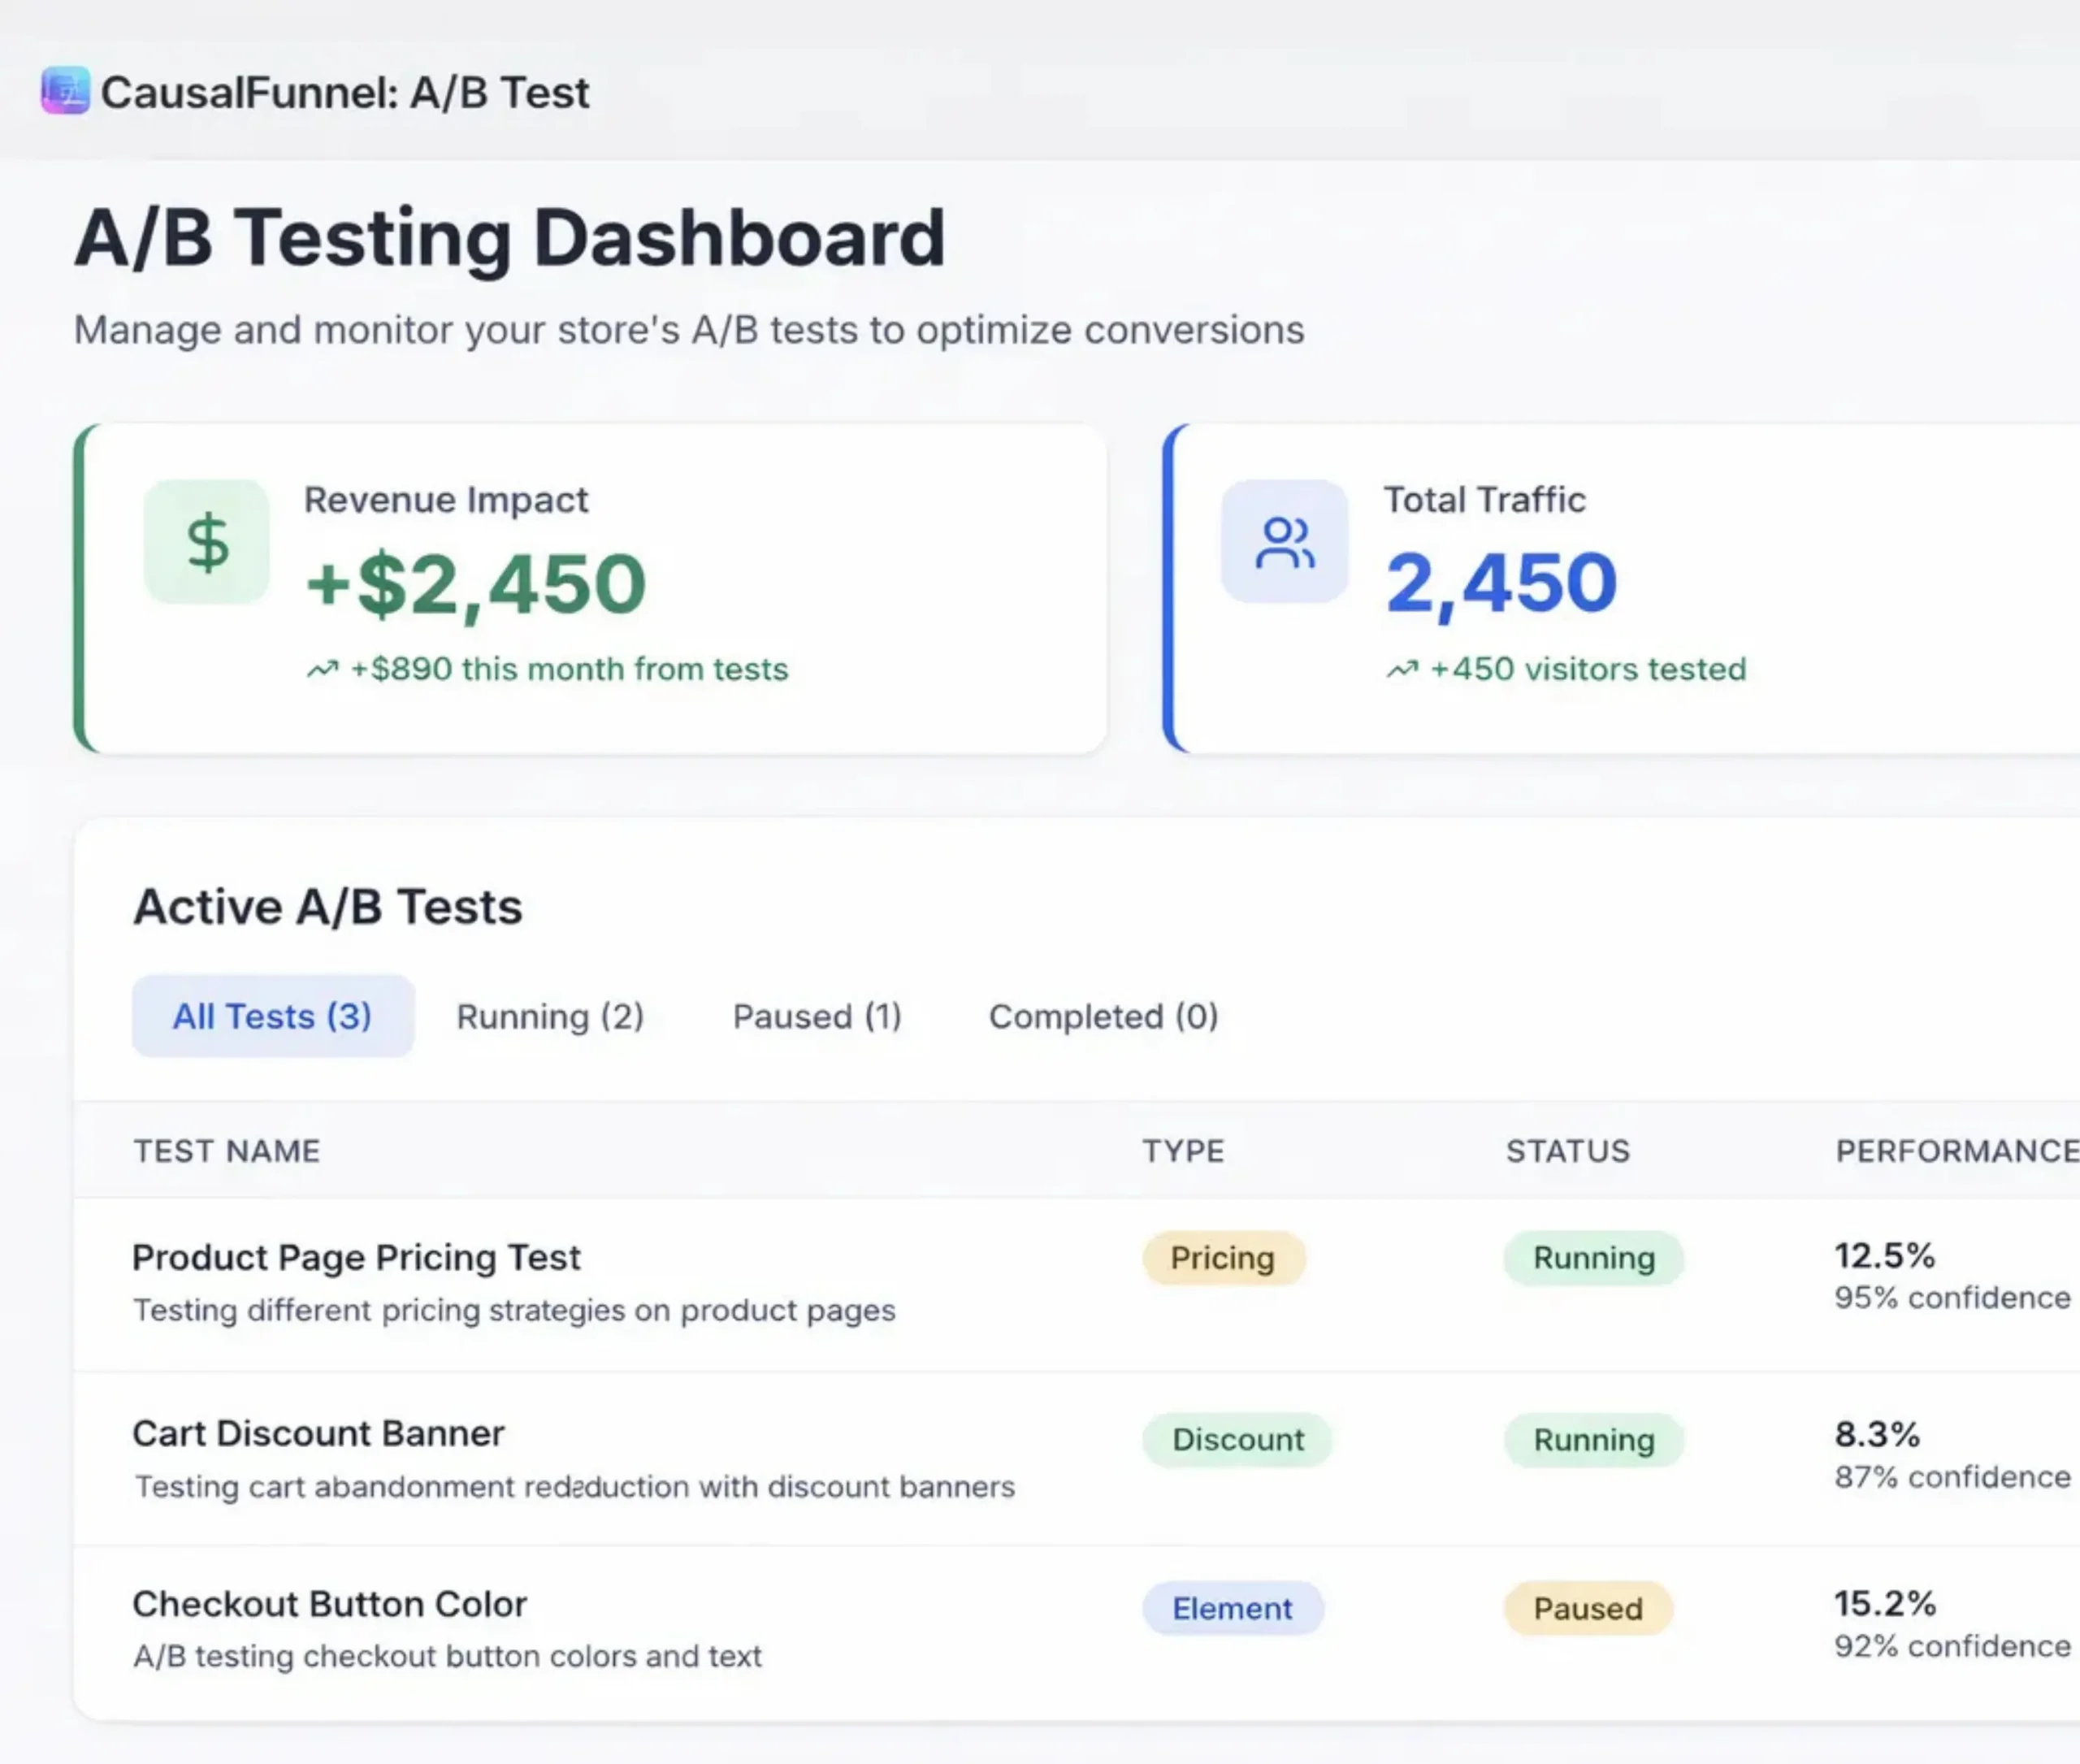Click the TEST NAME column header

coord(227,1151)
